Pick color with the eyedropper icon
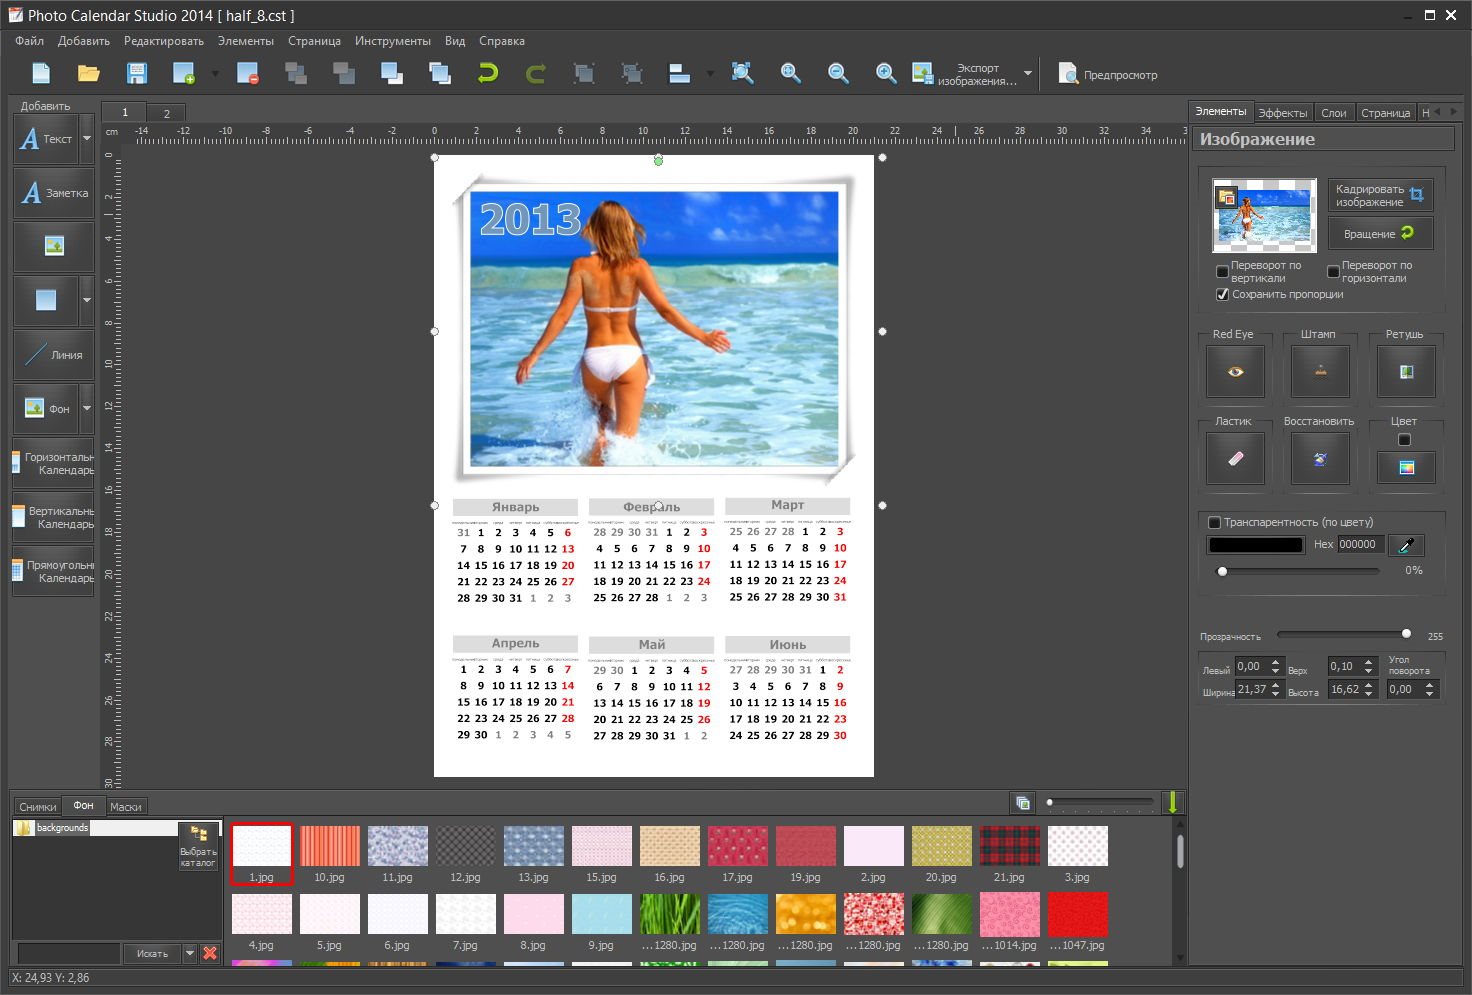This screenshot has width=1472, height=995. click(x=1406, y=545)
